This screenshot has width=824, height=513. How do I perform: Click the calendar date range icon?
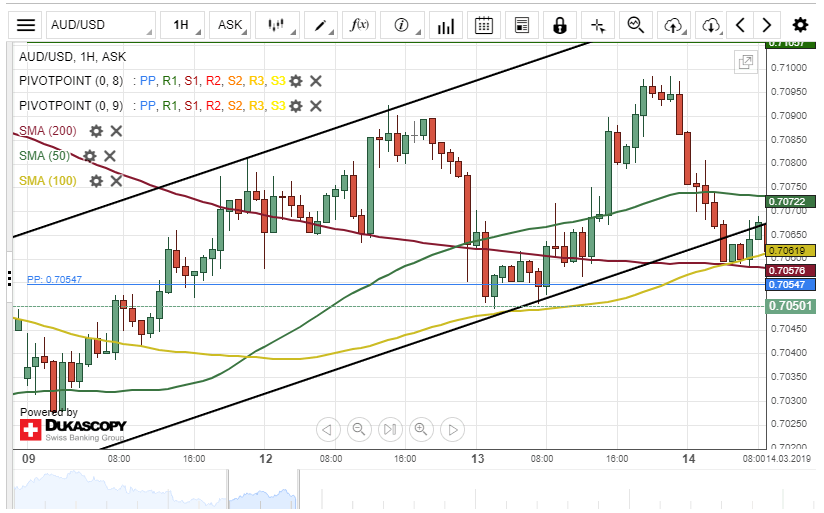[484, 25]
